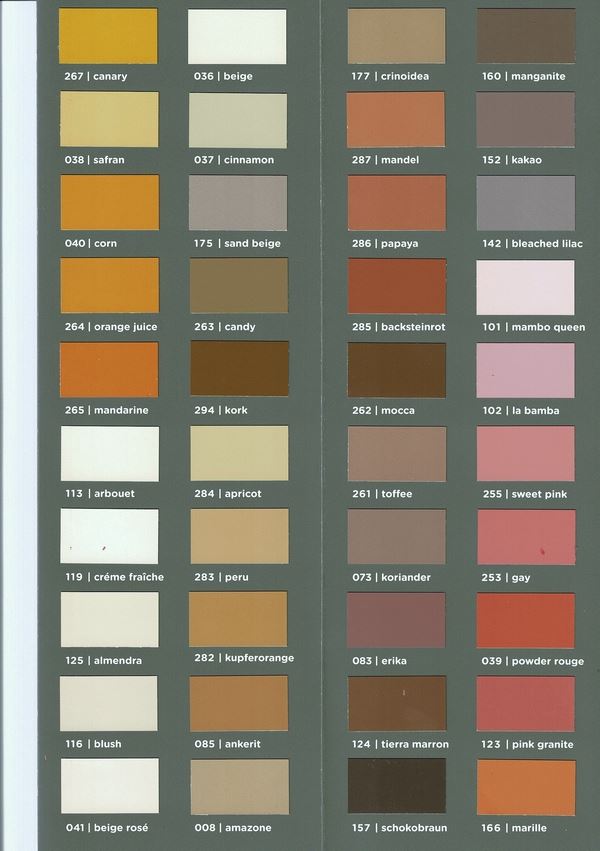The height and width of the screenshot is (851, 600).
Task: Click the 157 schokobraun dark swatch
Action: tap(396, 785)
